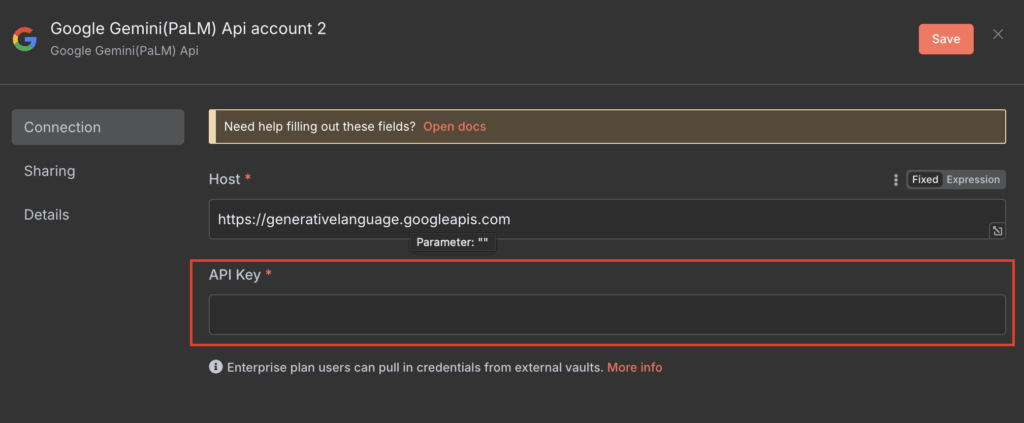Click the Google logo icon
Image resolution: width=1024 pixels, height=423 pixels.
(25, 39)
